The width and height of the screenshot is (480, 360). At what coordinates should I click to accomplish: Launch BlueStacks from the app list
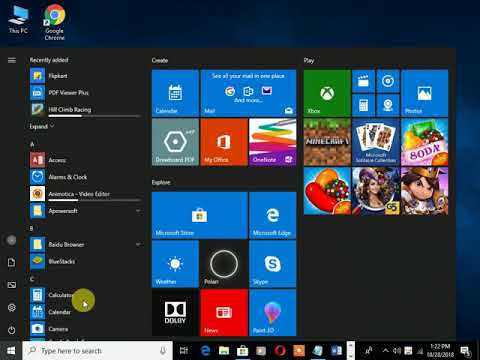pos(85,261)
